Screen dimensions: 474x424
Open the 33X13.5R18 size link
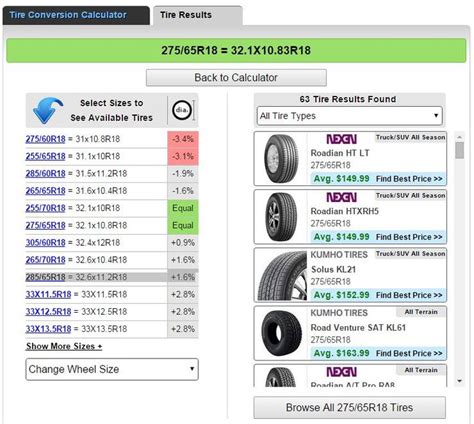pyautogui.click(x=48, y=329)
